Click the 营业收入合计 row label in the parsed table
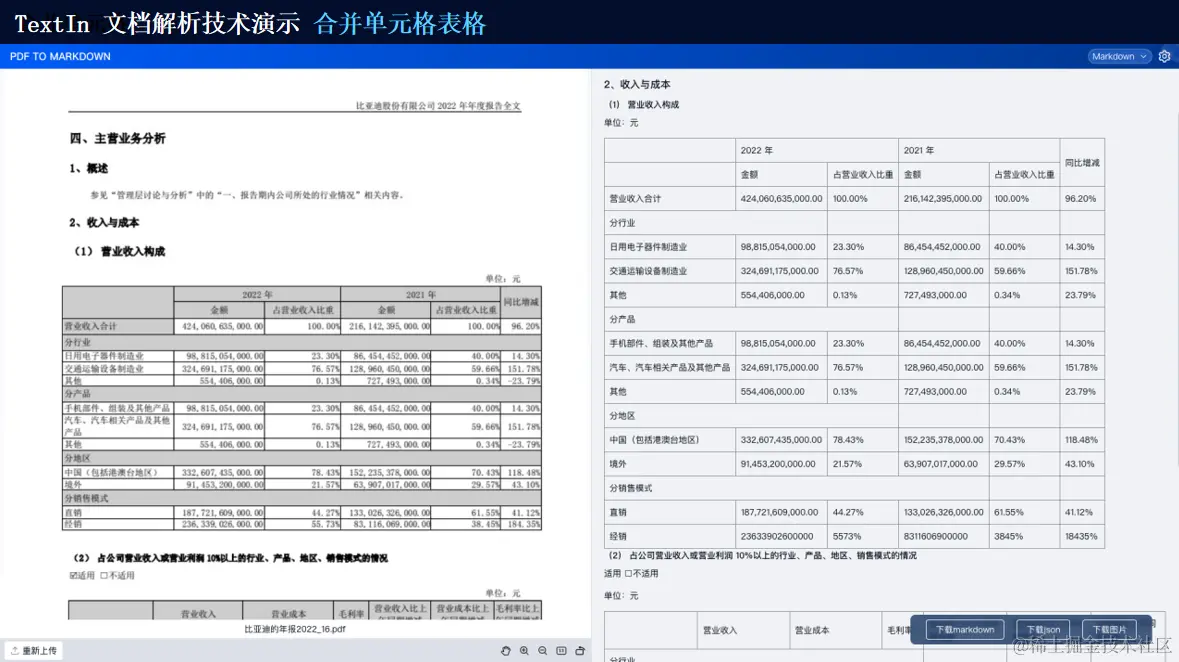 [x=635, y=199]
